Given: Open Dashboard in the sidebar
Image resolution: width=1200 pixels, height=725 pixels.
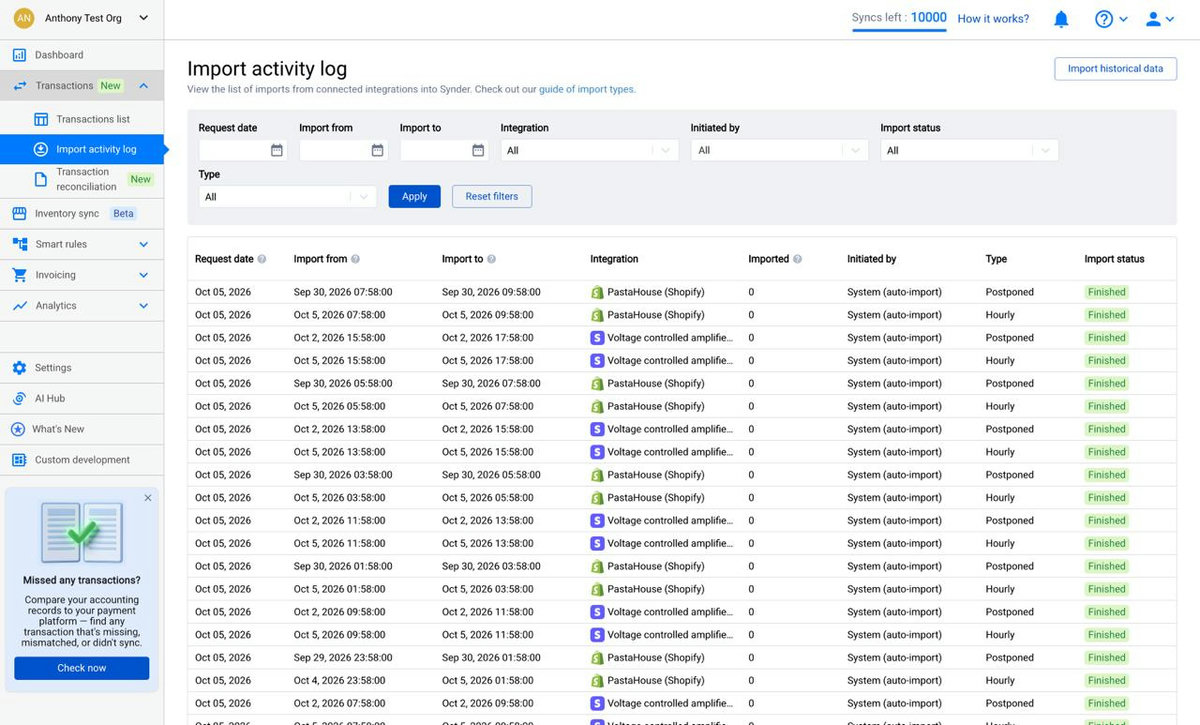Looking at the screenshot, I should point(82,55).
